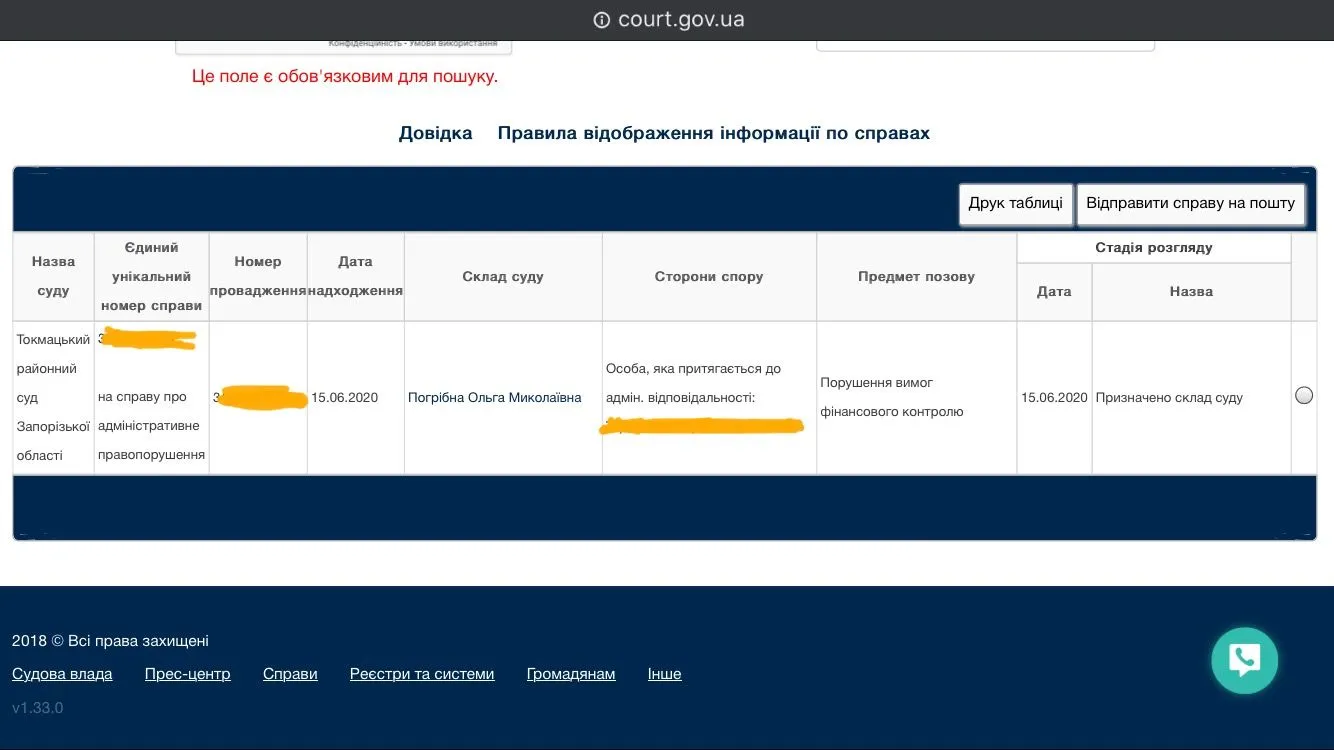Click the Предмет позову column header
The image size is (1334, 750).
click(916, 276)
